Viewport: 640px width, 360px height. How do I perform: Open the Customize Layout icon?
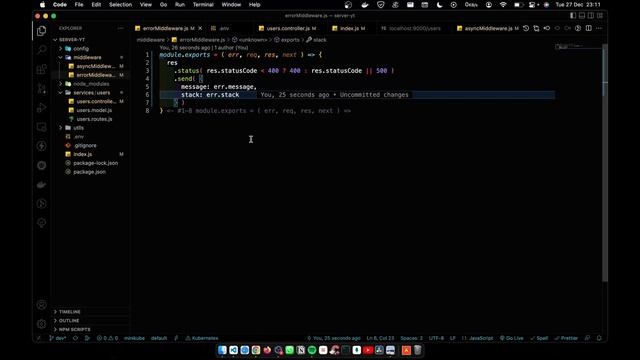click(600, 16)
